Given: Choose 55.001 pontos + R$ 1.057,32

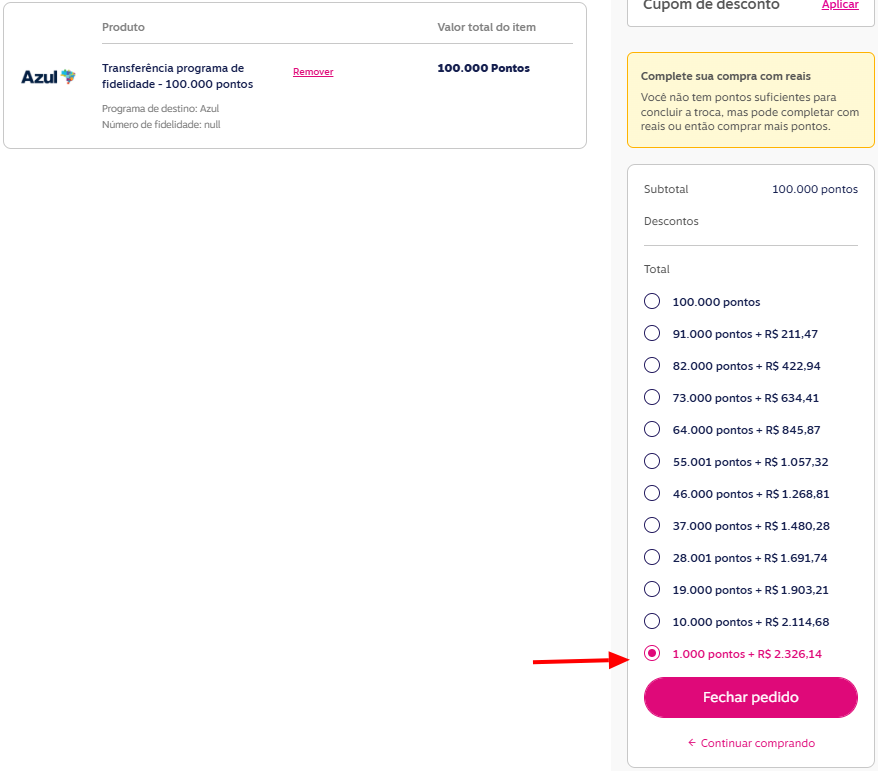Looking at the screenshot, I should click(x=652, y=461).
